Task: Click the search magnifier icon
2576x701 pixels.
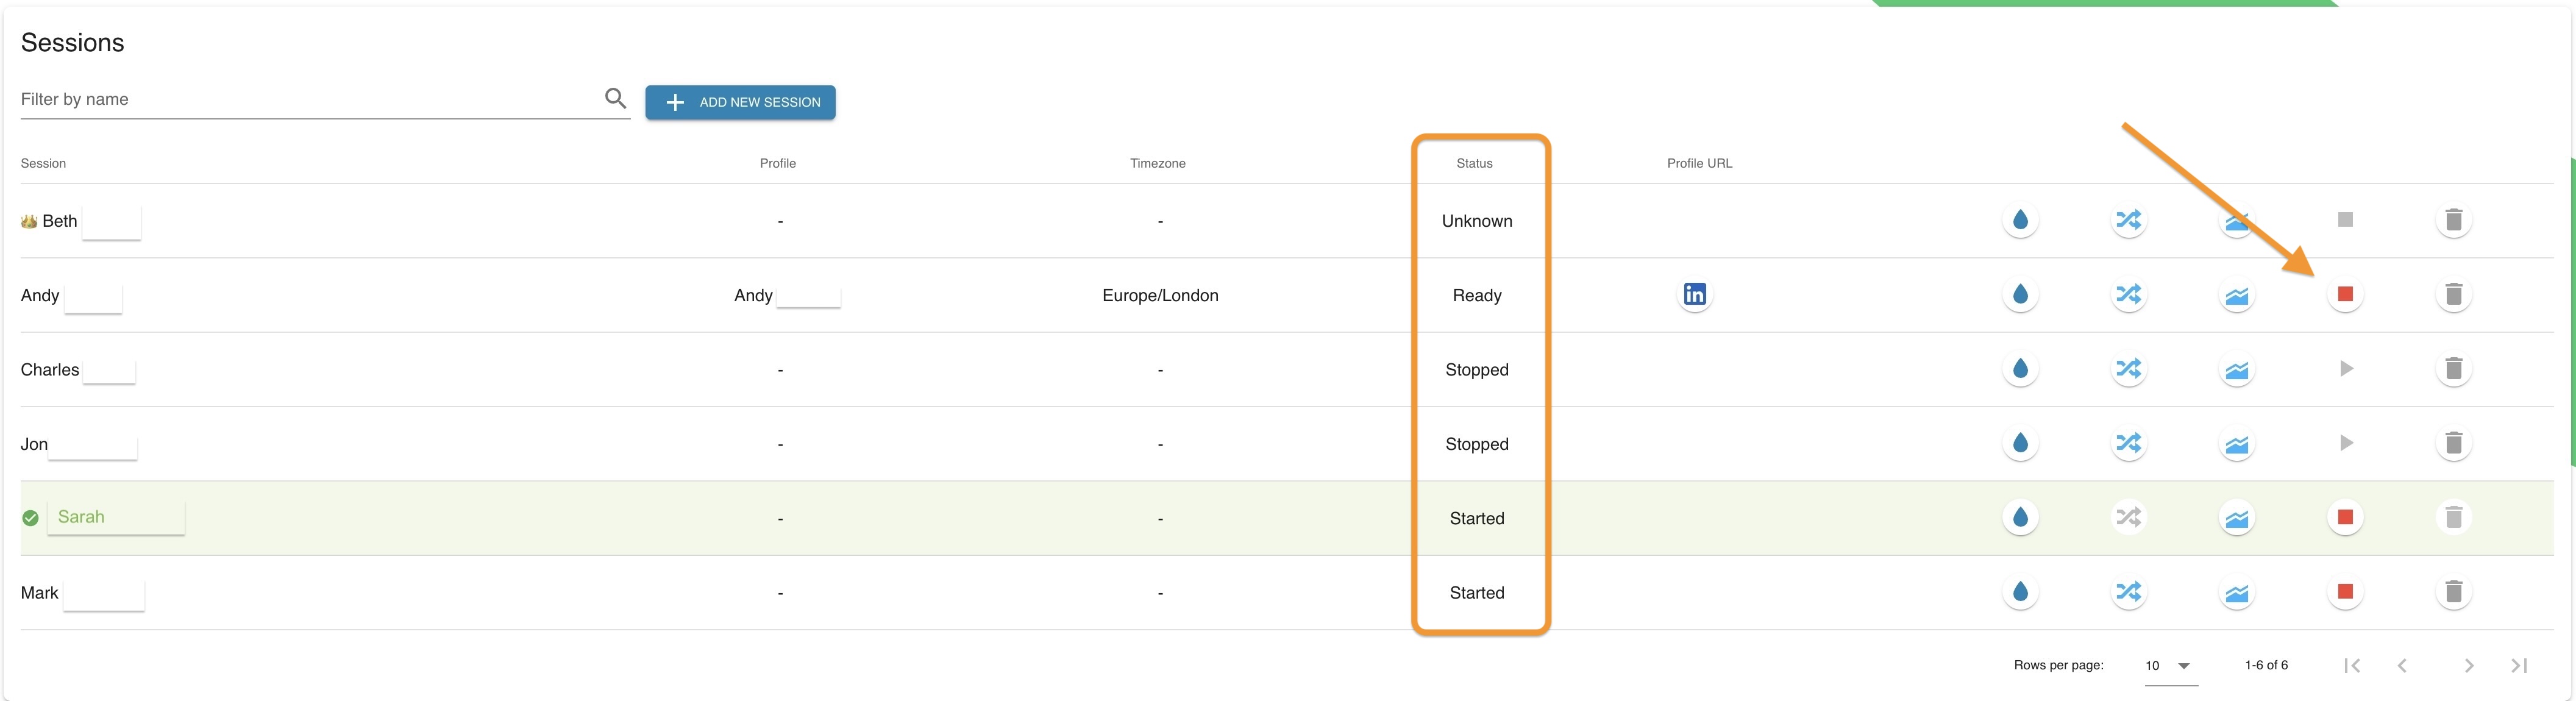Action: [x=615, y=98]
